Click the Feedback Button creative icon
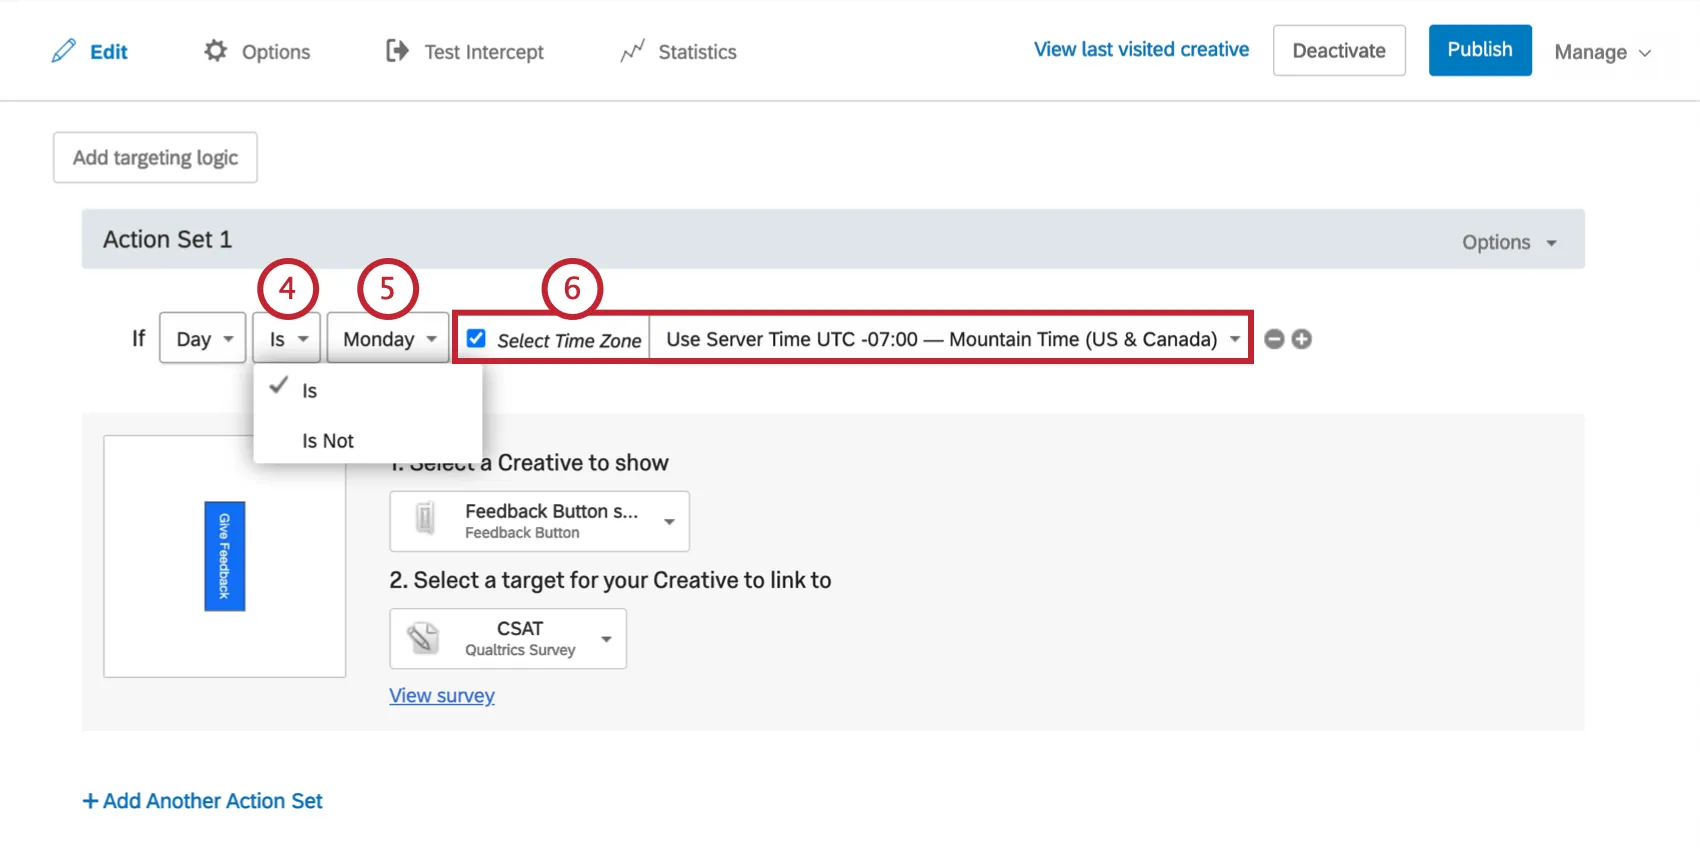Viewport: 1700px width, 850px height. 425,520
